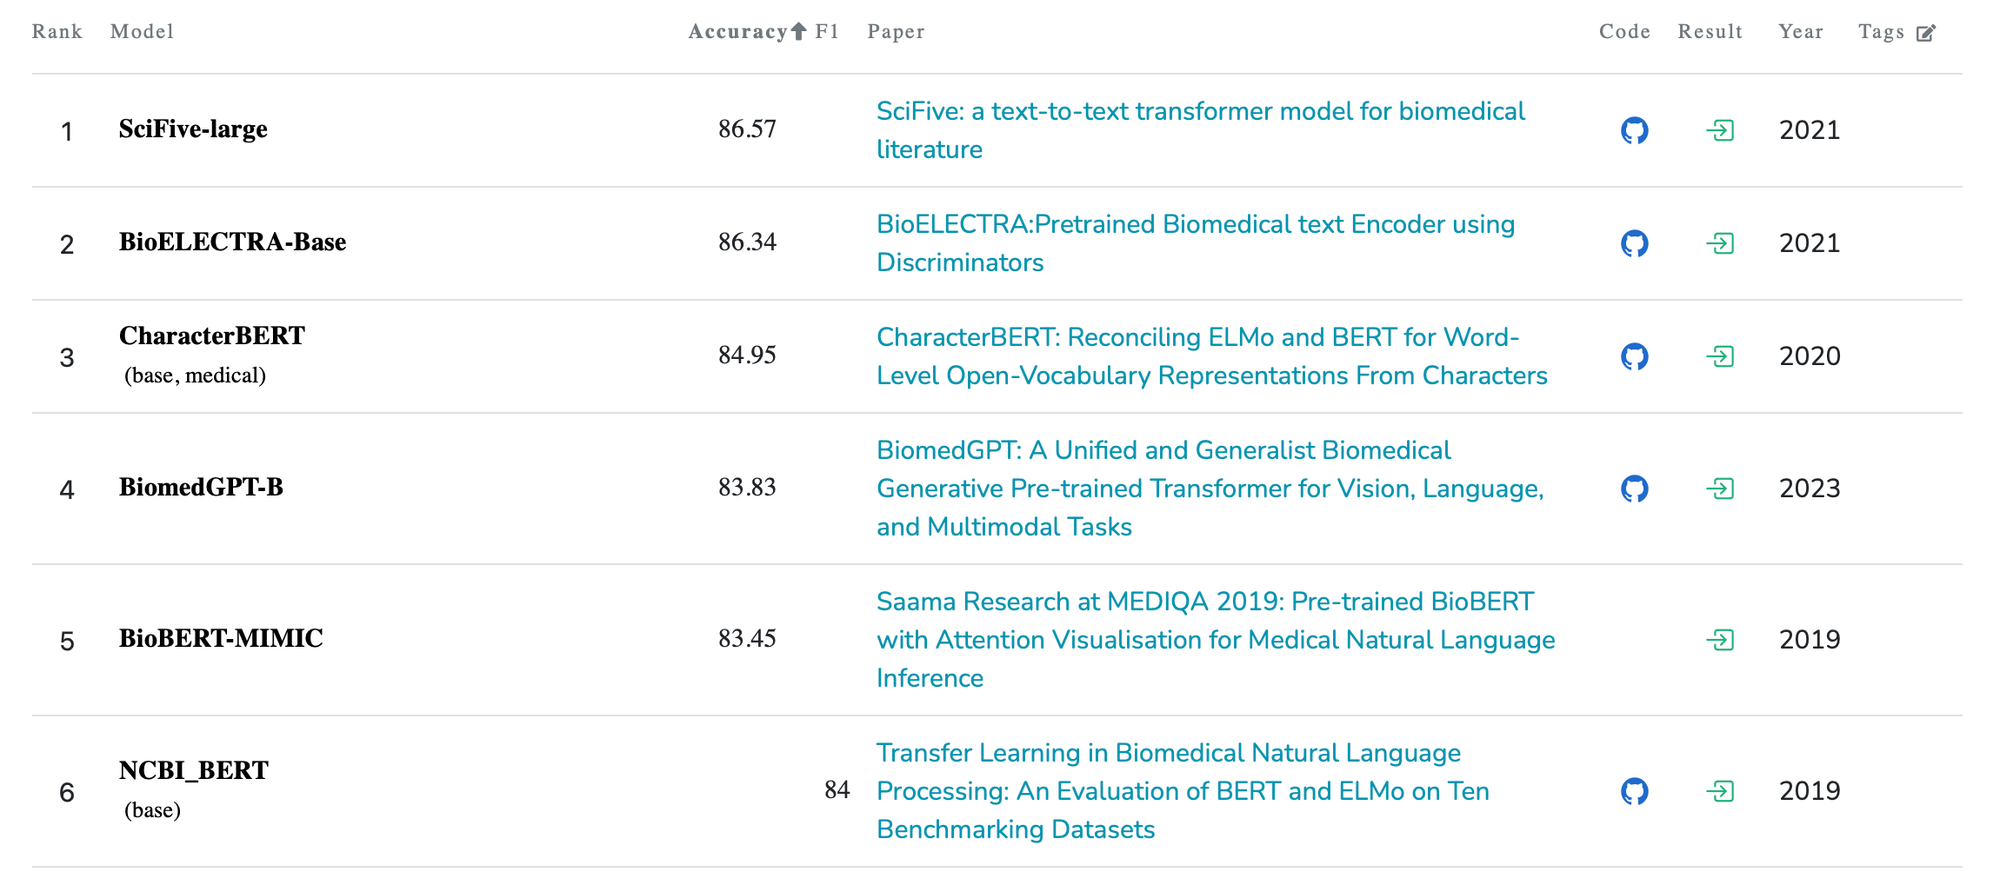View result entry for BioBERT-MIMIC

(1720, 640)
